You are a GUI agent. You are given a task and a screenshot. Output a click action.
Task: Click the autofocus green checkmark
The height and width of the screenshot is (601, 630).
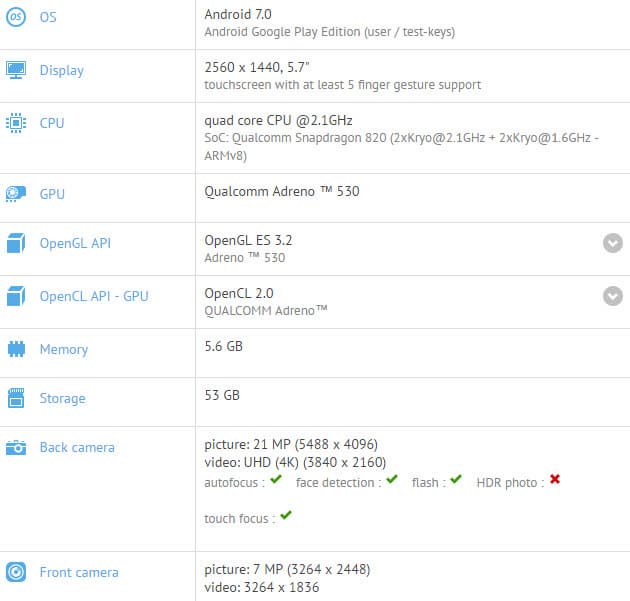pyautogui.click(x=276, y=479)
